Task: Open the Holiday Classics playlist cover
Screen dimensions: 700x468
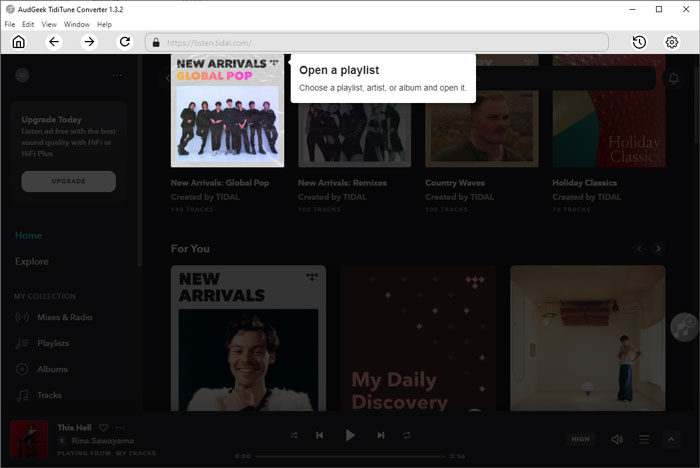Action: coord(609,130)
